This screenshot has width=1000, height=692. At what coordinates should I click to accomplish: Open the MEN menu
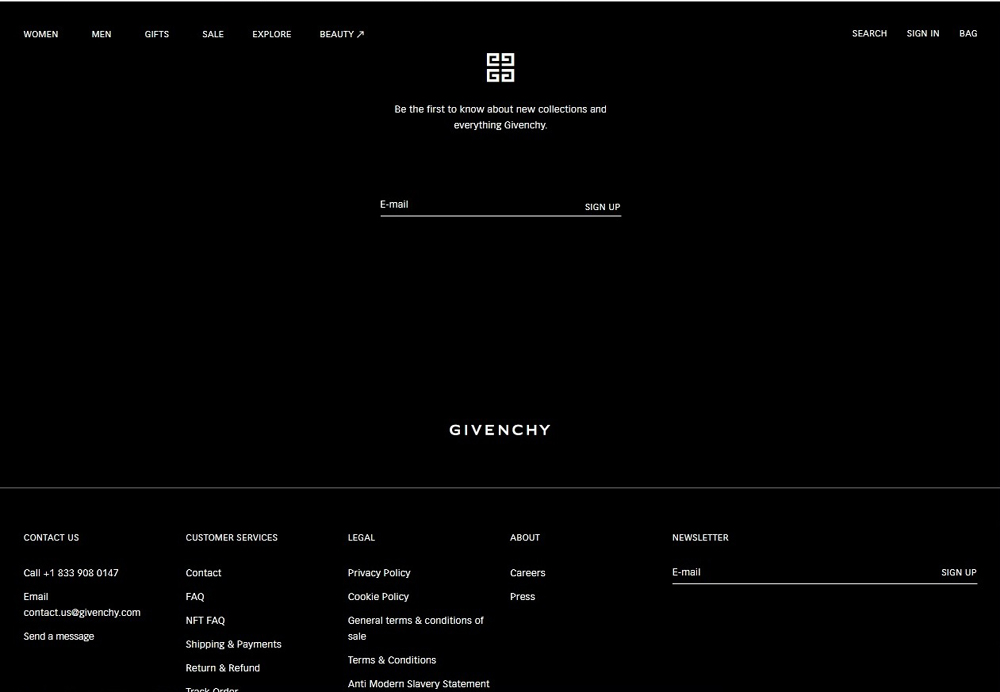click(101, 33)
